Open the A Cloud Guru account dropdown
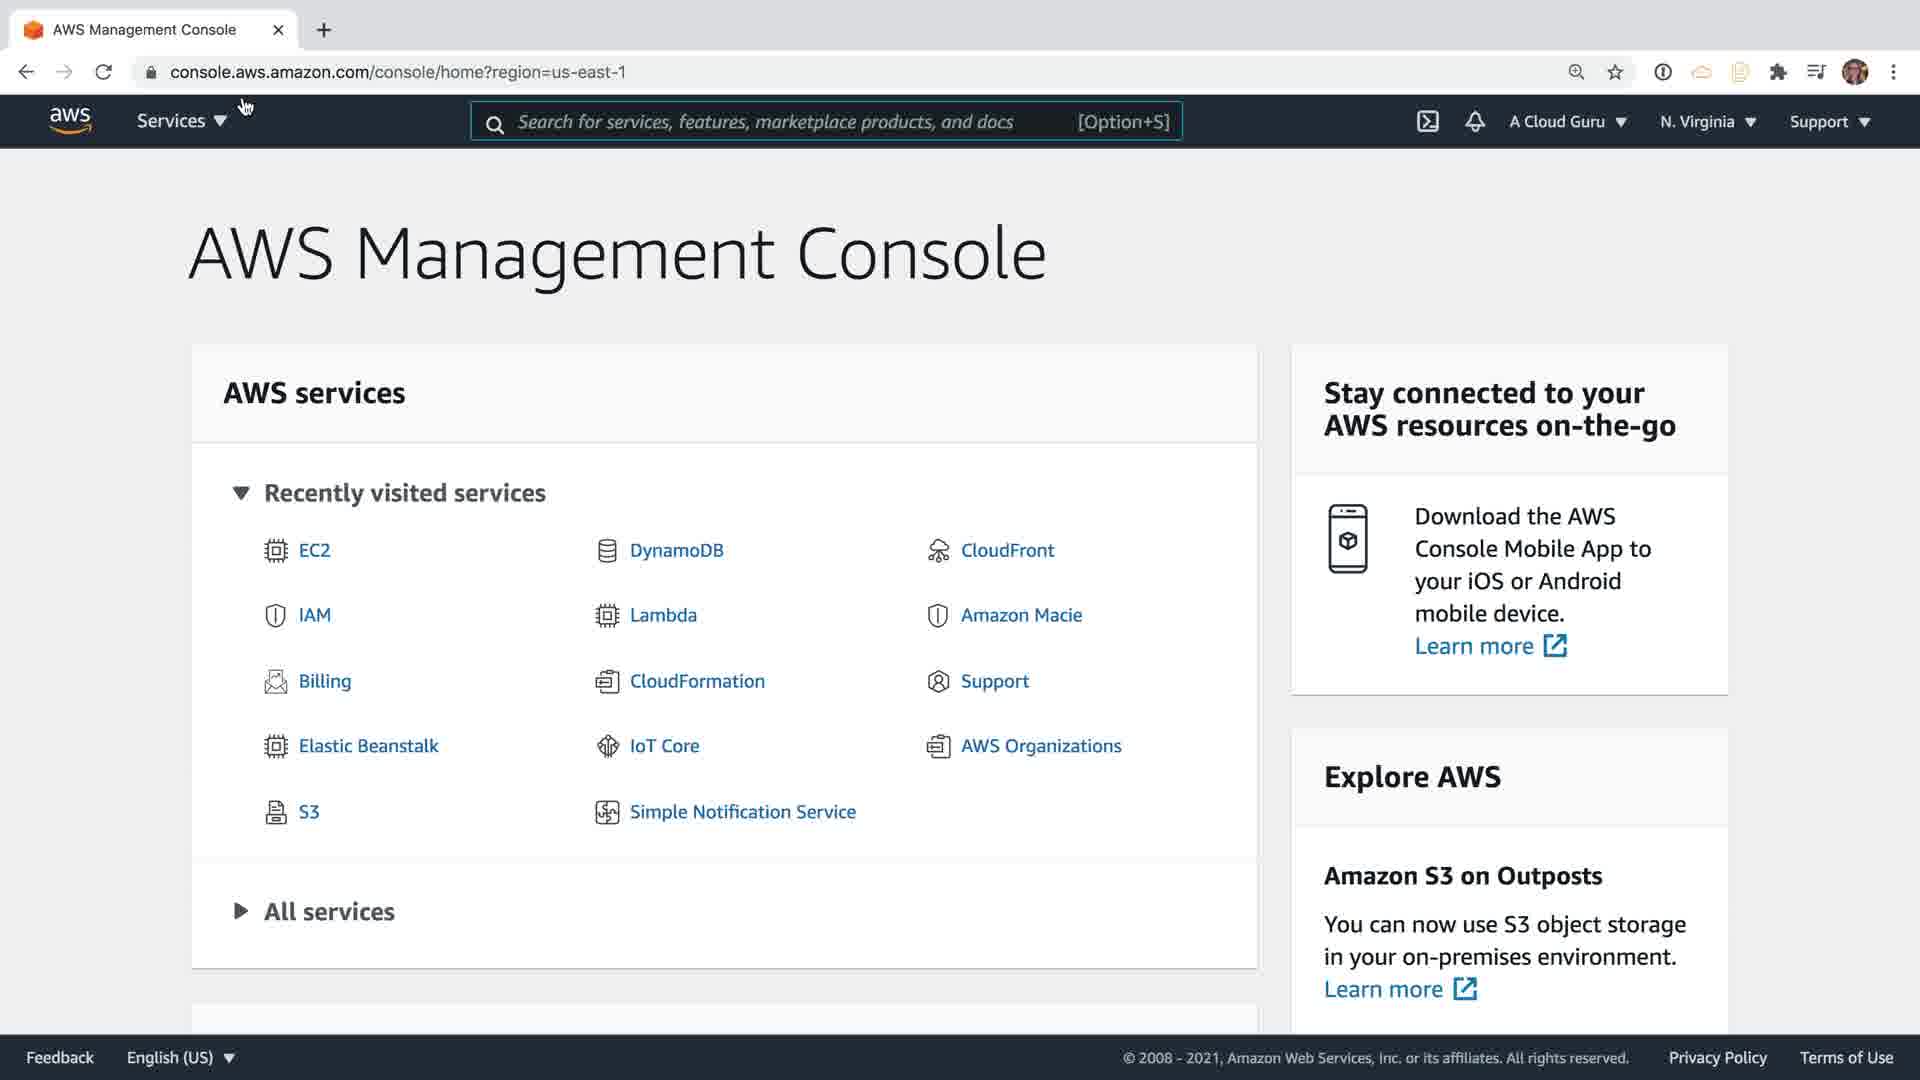 click(1567, 122)
